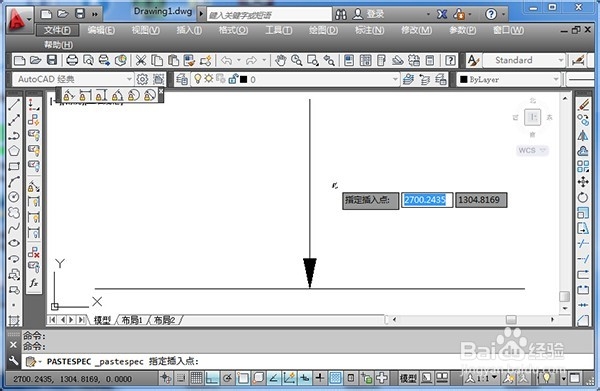600x391 pixels.
Task: Select the Pan hand tool
Action: click(x=280, y=60)
